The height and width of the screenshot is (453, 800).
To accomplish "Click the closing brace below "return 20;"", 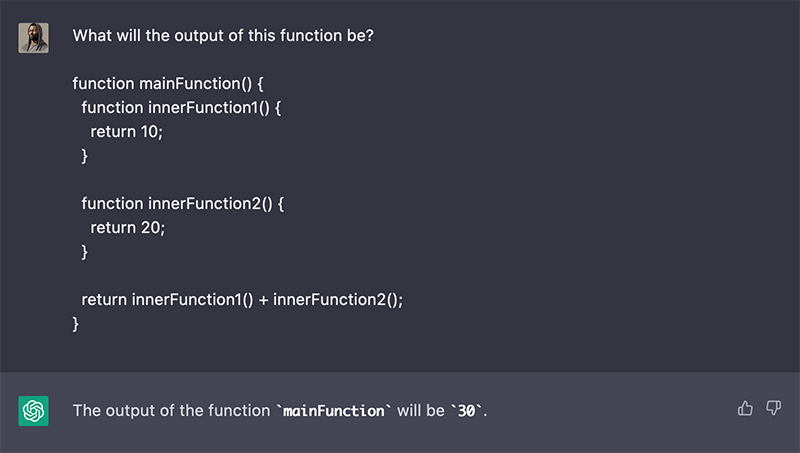I will (85, 251).
